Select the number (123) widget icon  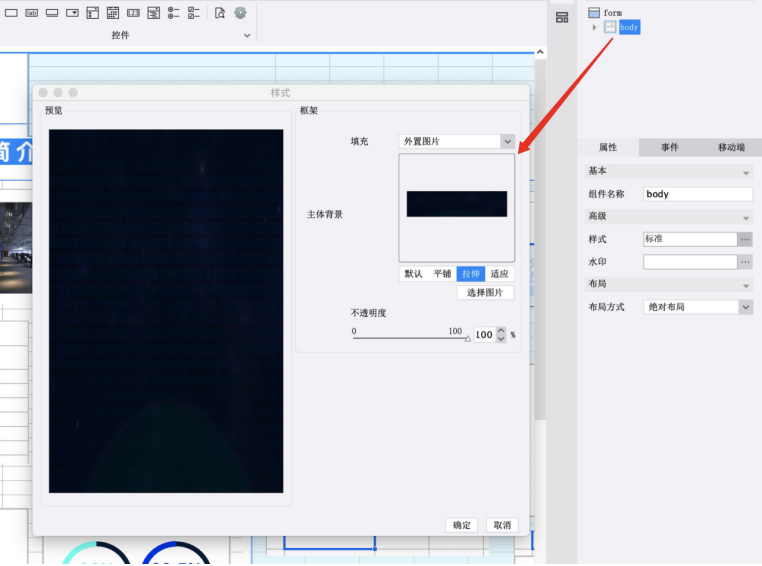(133, 13)
